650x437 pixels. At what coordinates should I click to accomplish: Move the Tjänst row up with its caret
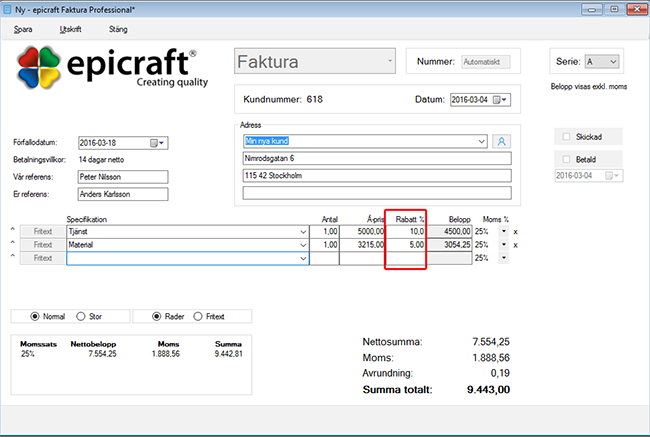point(12,229)
